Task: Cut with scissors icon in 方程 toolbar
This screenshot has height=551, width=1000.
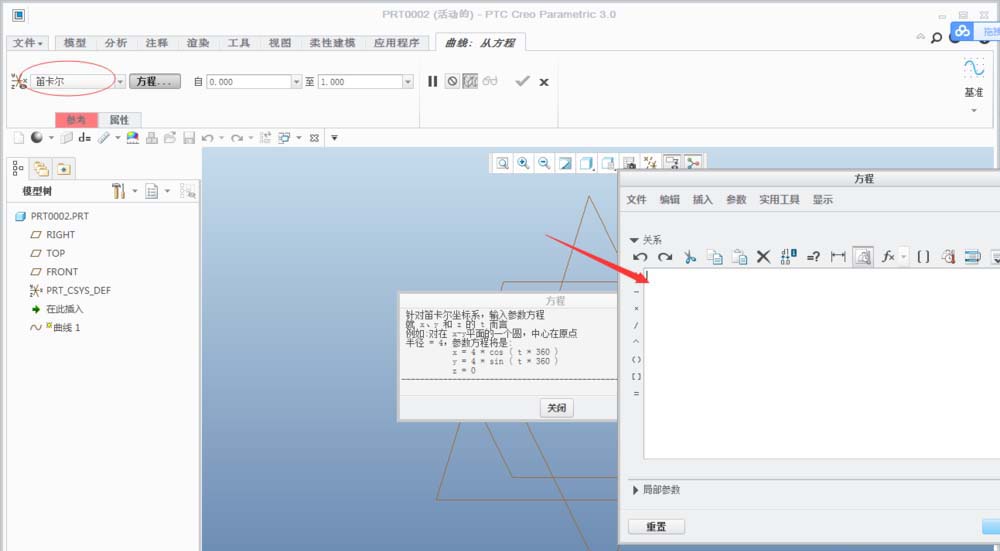Action: coord(689,257)
